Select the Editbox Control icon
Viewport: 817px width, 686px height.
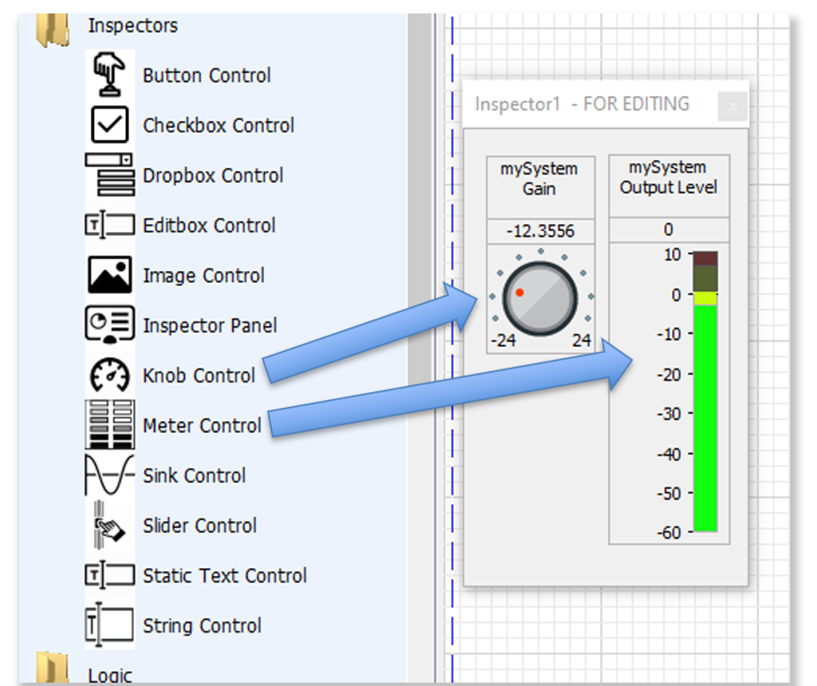[109, 225]
